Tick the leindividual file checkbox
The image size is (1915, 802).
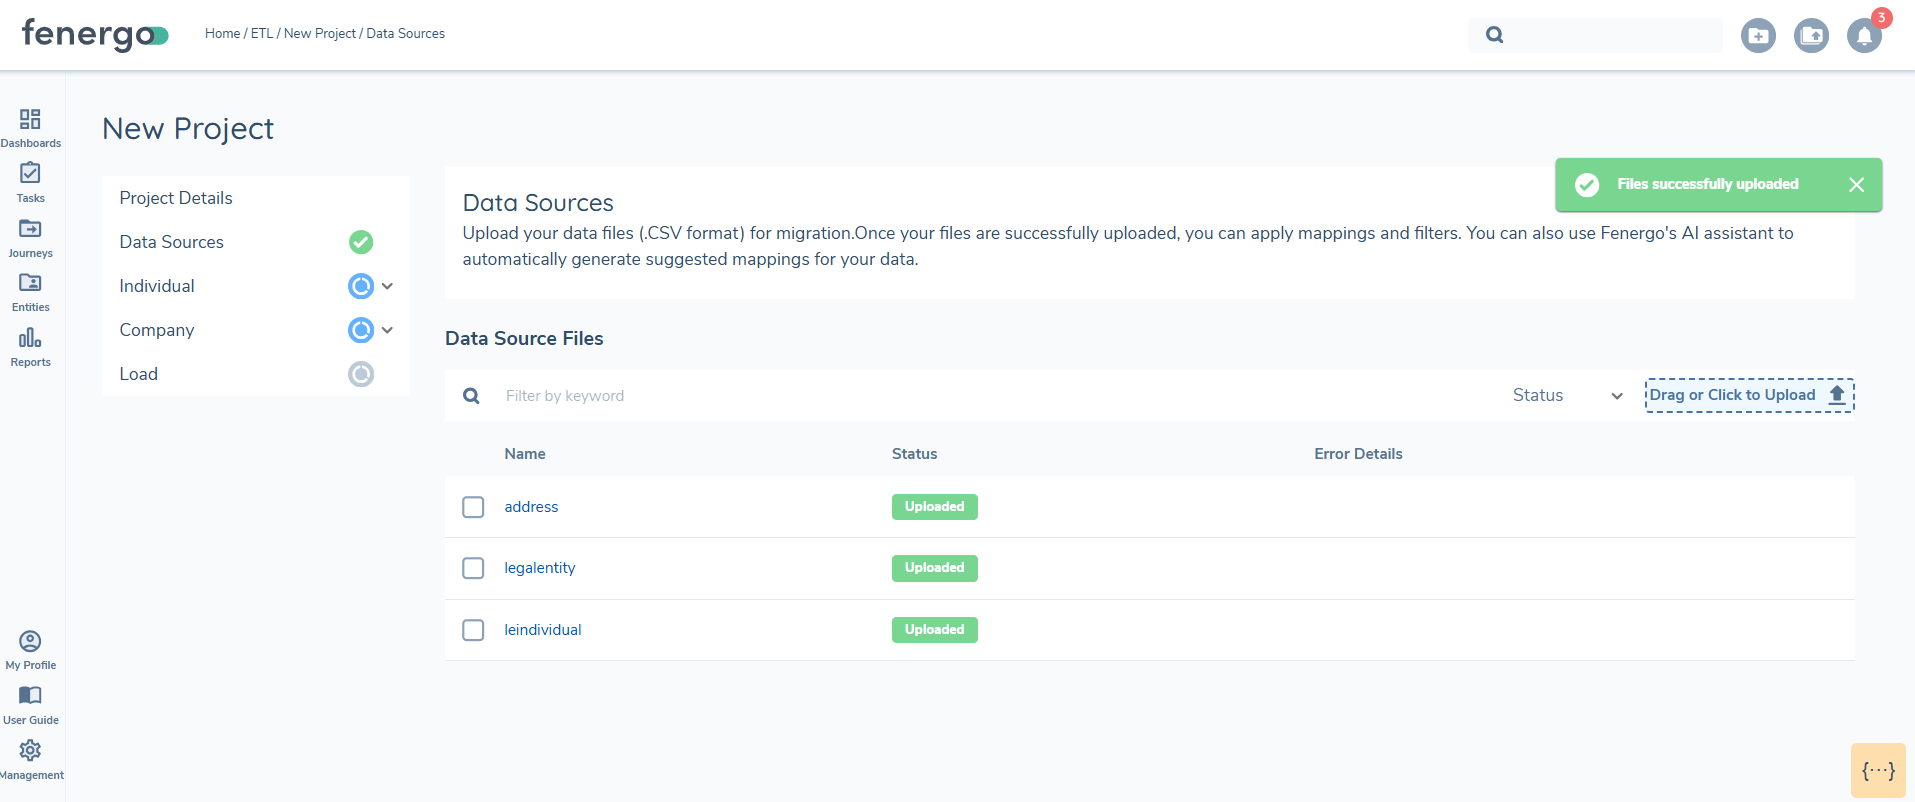click(473, 630)
